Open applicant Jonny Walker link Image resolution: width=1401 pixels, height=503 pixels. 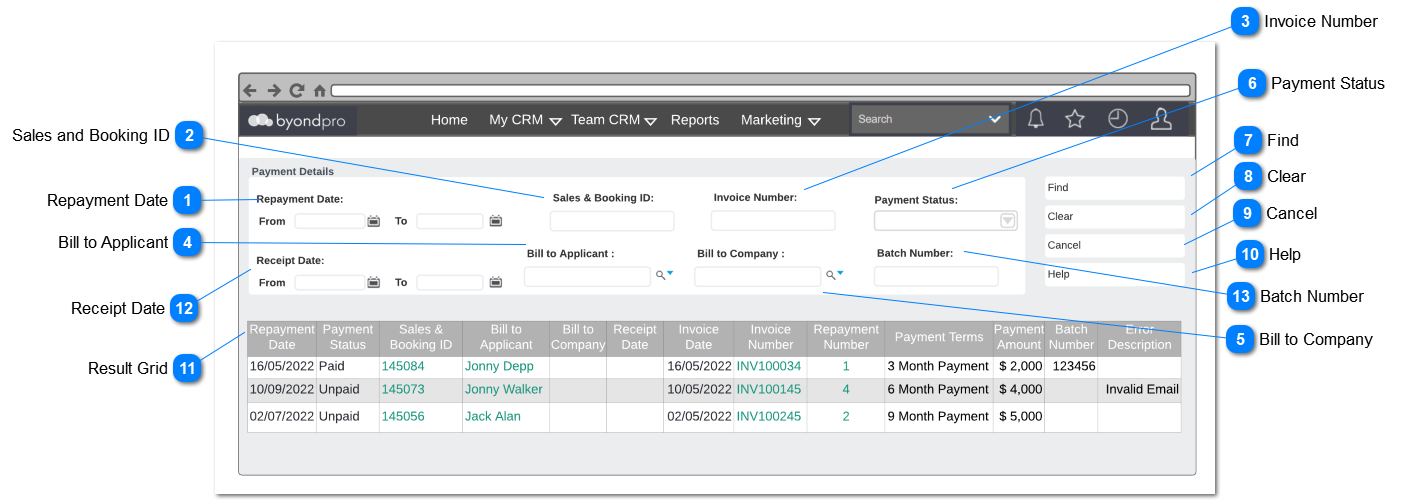(504, 389)
